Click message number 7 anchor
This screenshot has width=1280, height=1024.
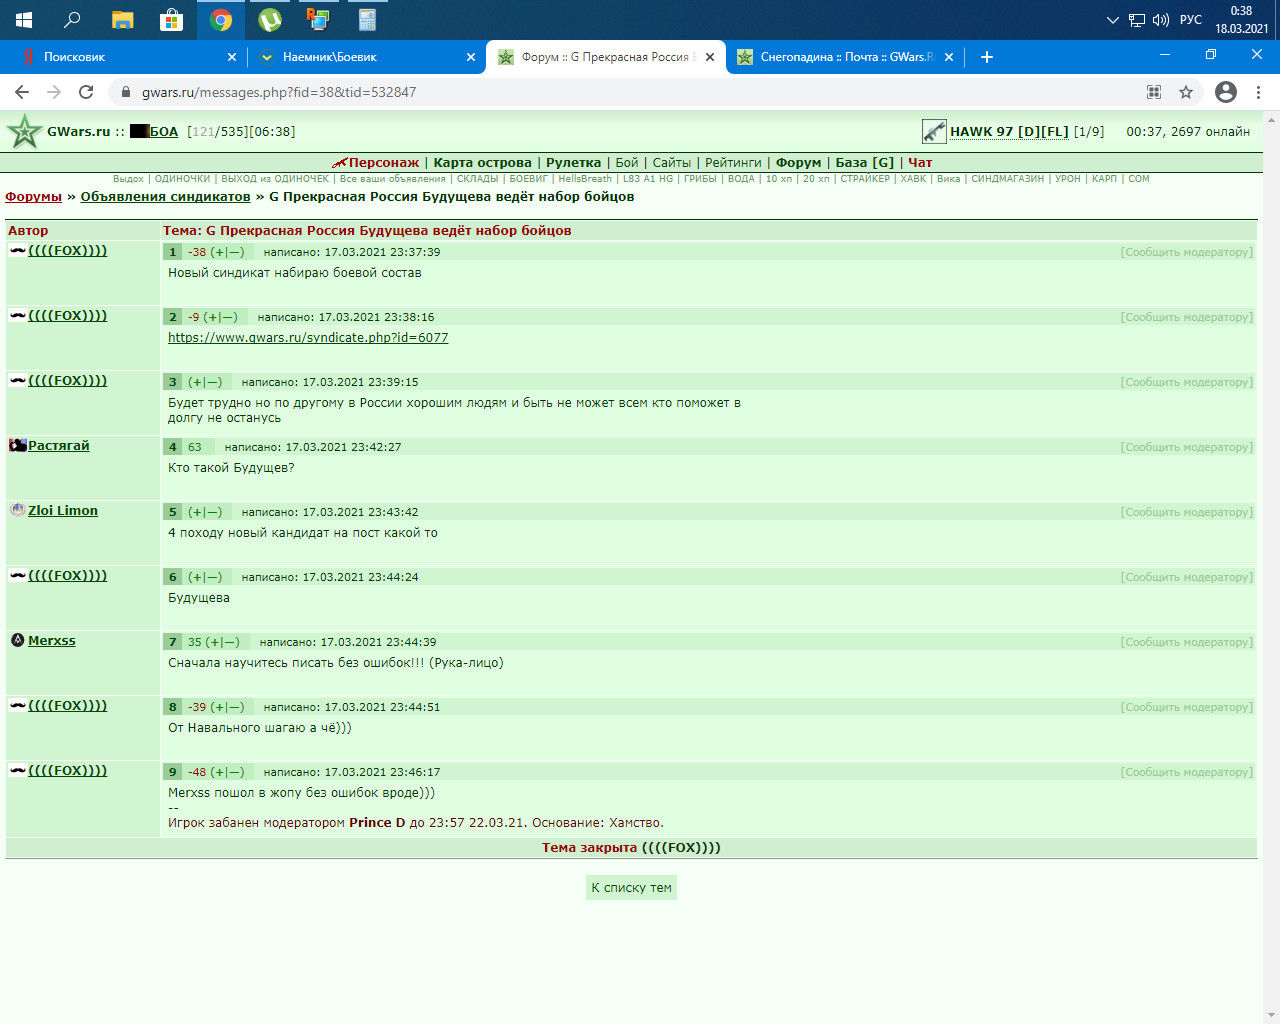pos(172,642)
